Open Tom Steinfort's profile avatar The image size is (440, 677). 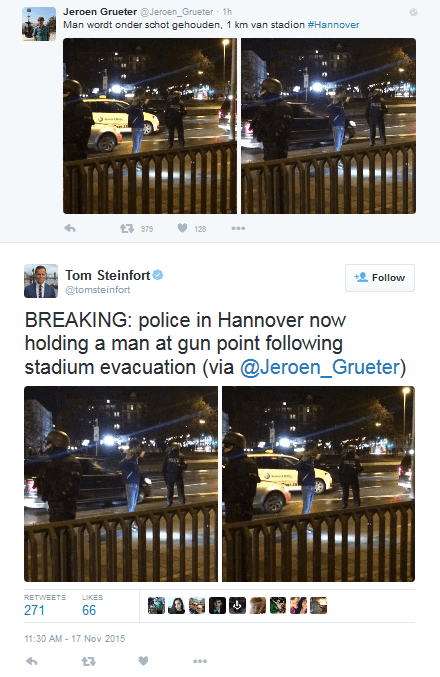[41, 281]
